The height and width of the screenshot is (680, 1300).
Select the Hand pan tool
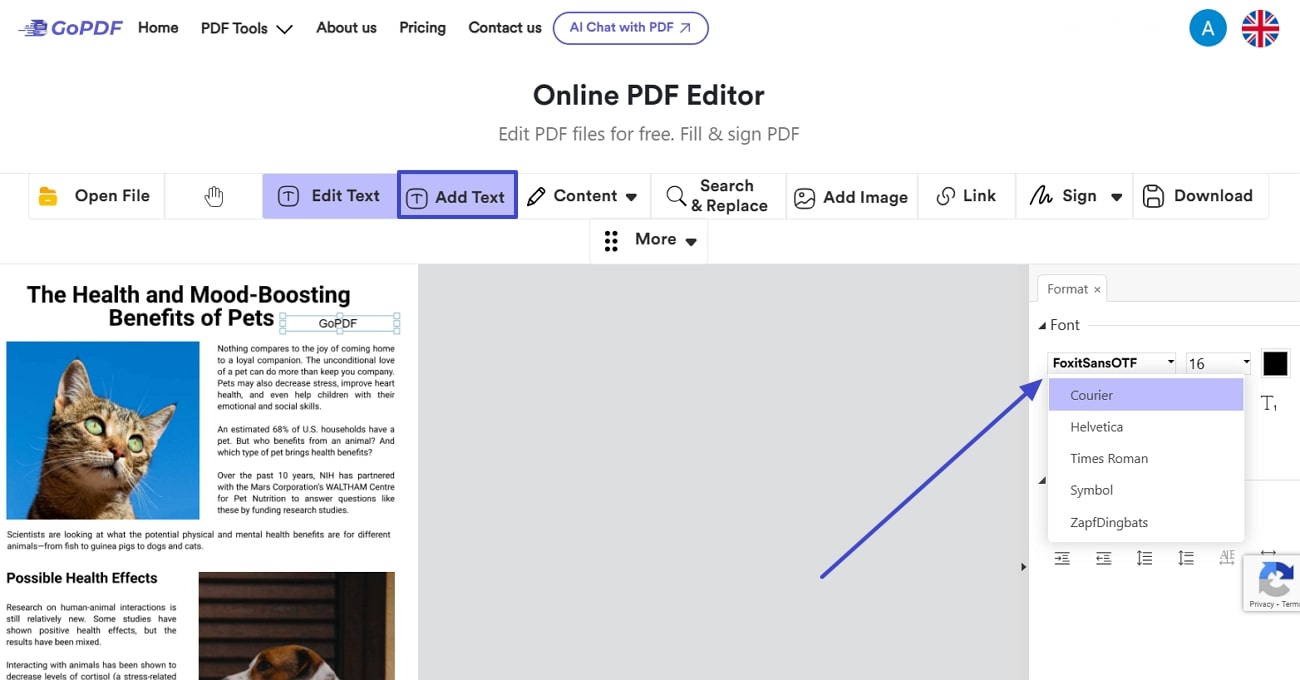tap(213, 196)
